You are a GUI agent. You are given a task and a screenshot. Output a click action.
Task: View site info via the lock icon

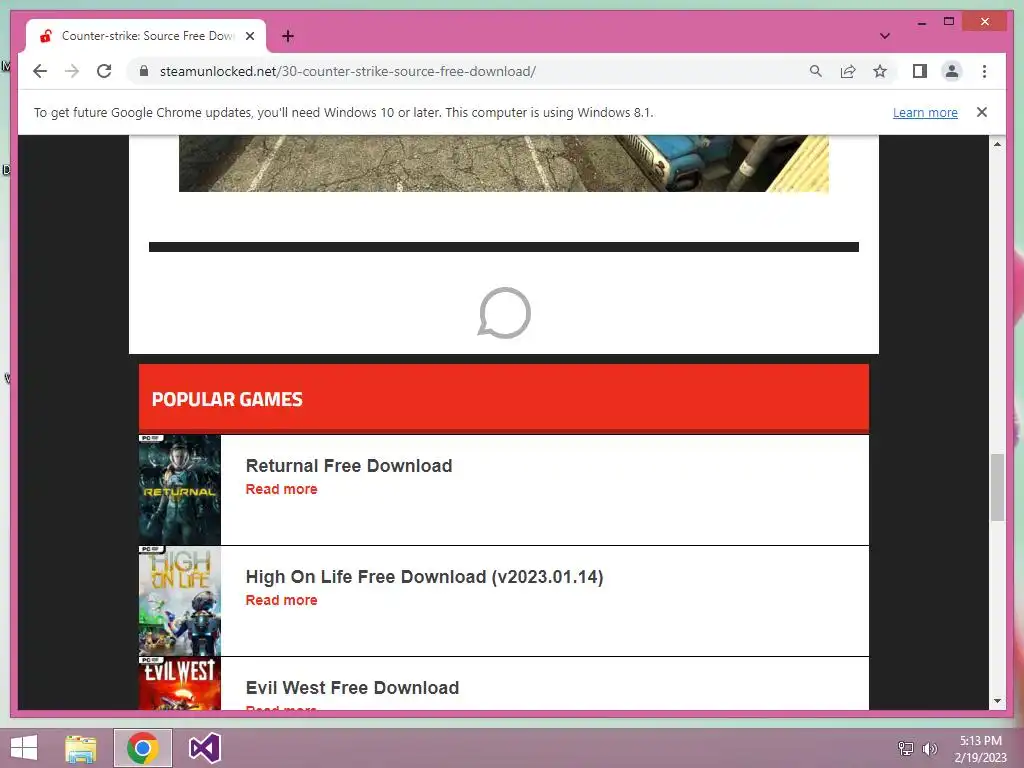click(144, 71)
